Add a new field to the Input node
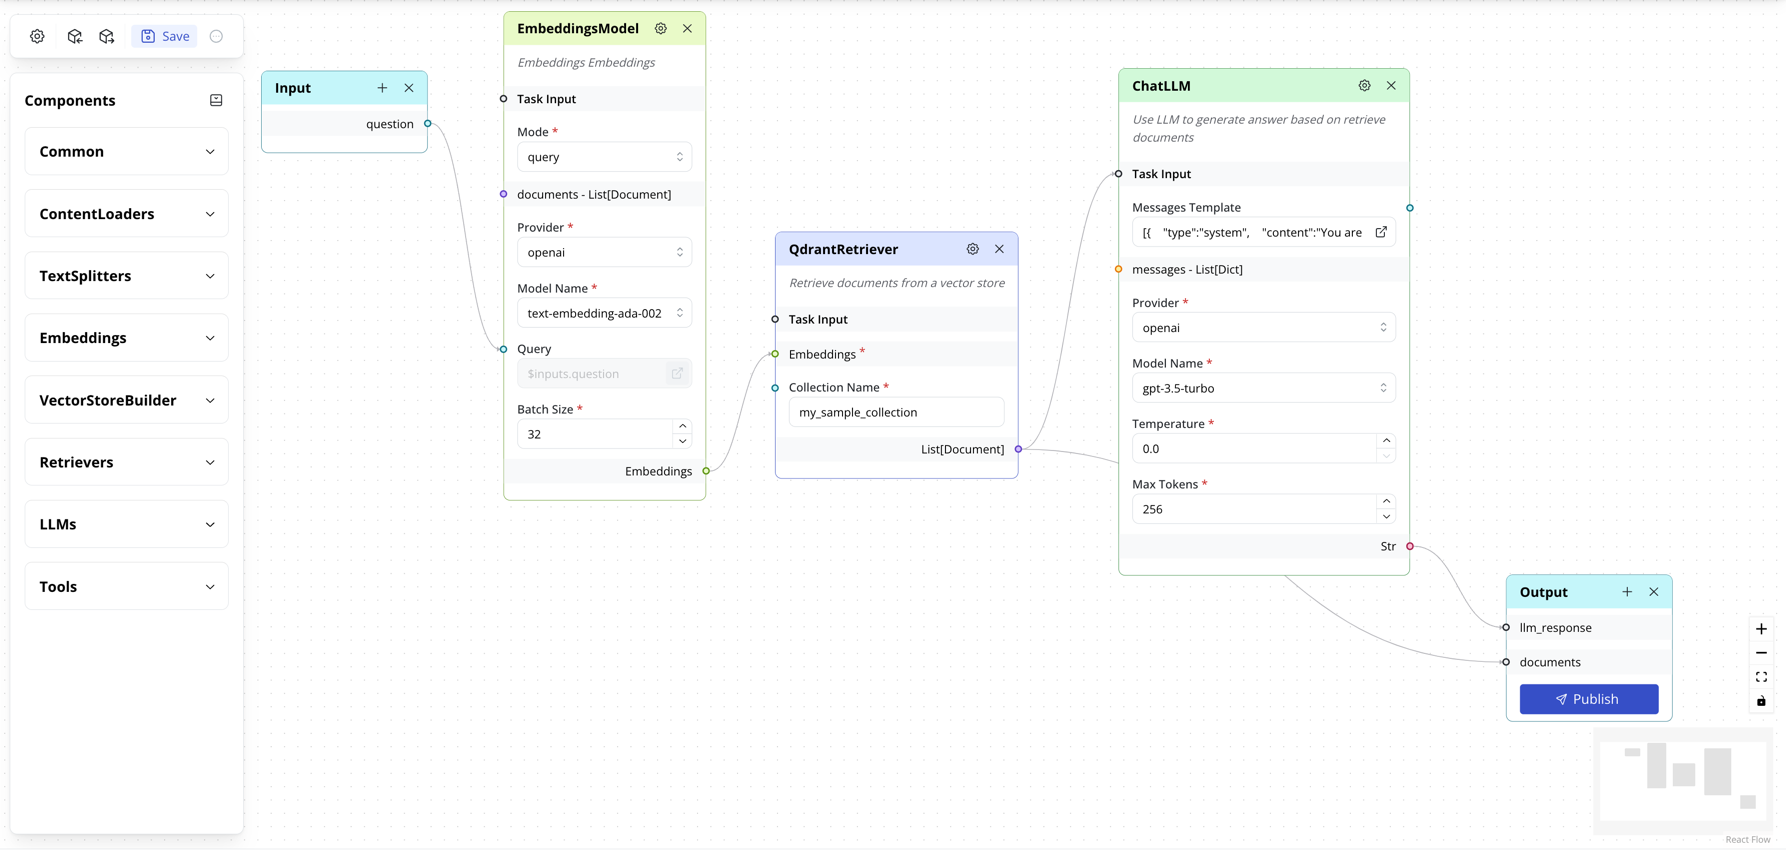The image size is (1786, 850). click(382, 88)
